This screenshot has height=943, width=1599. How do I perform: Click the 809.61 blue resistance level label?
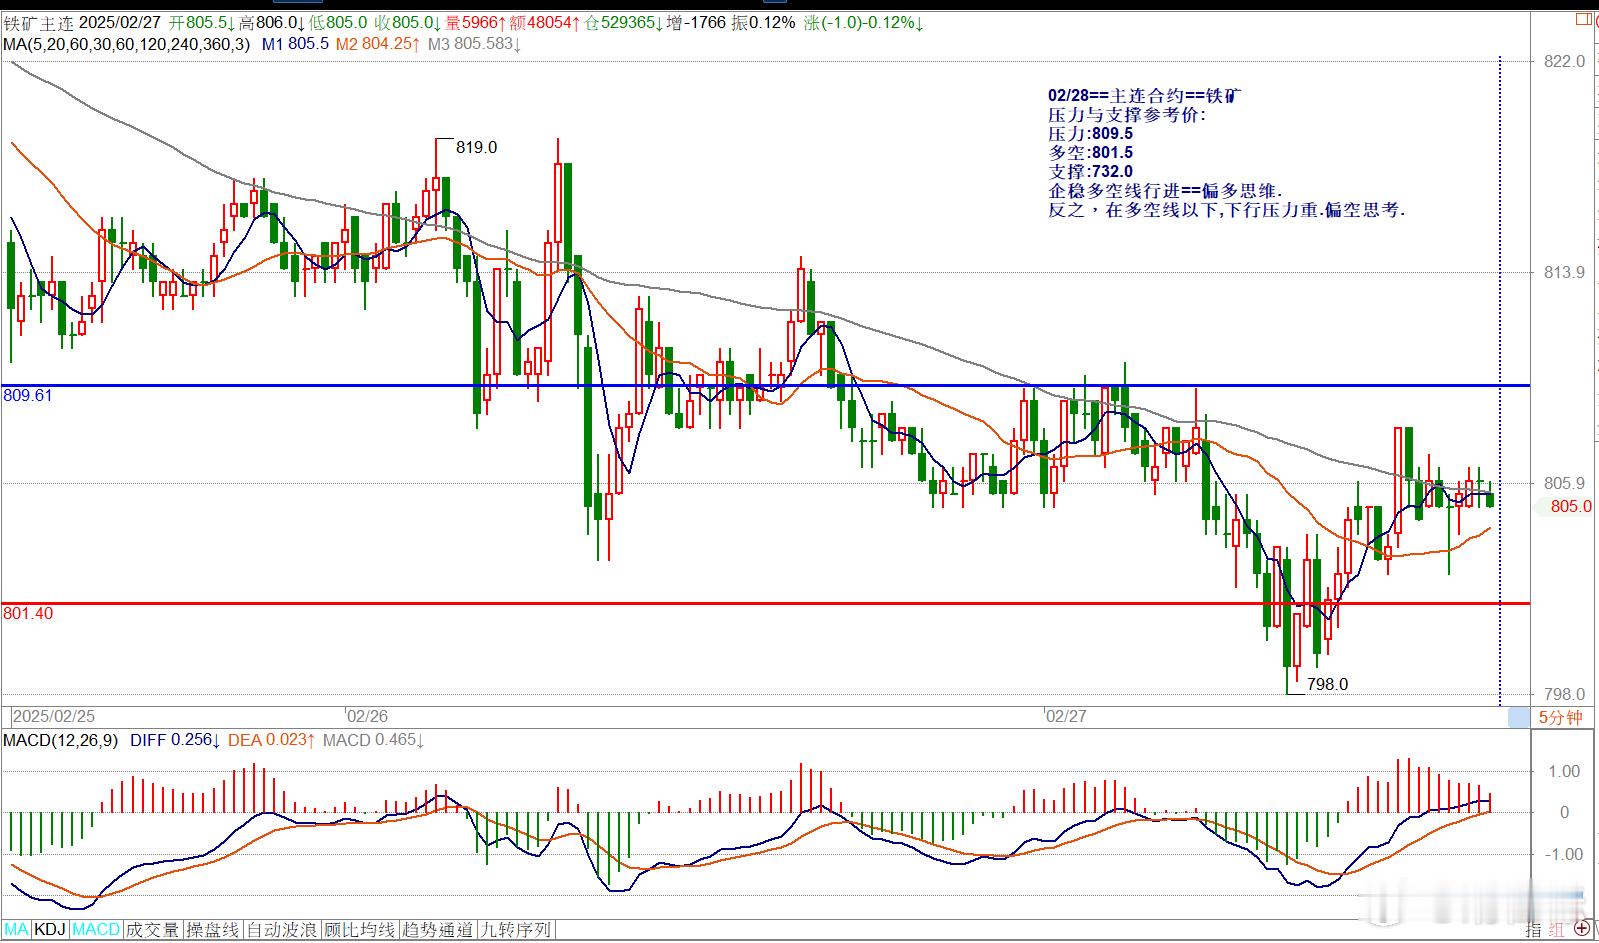click(x=28, y=395)
